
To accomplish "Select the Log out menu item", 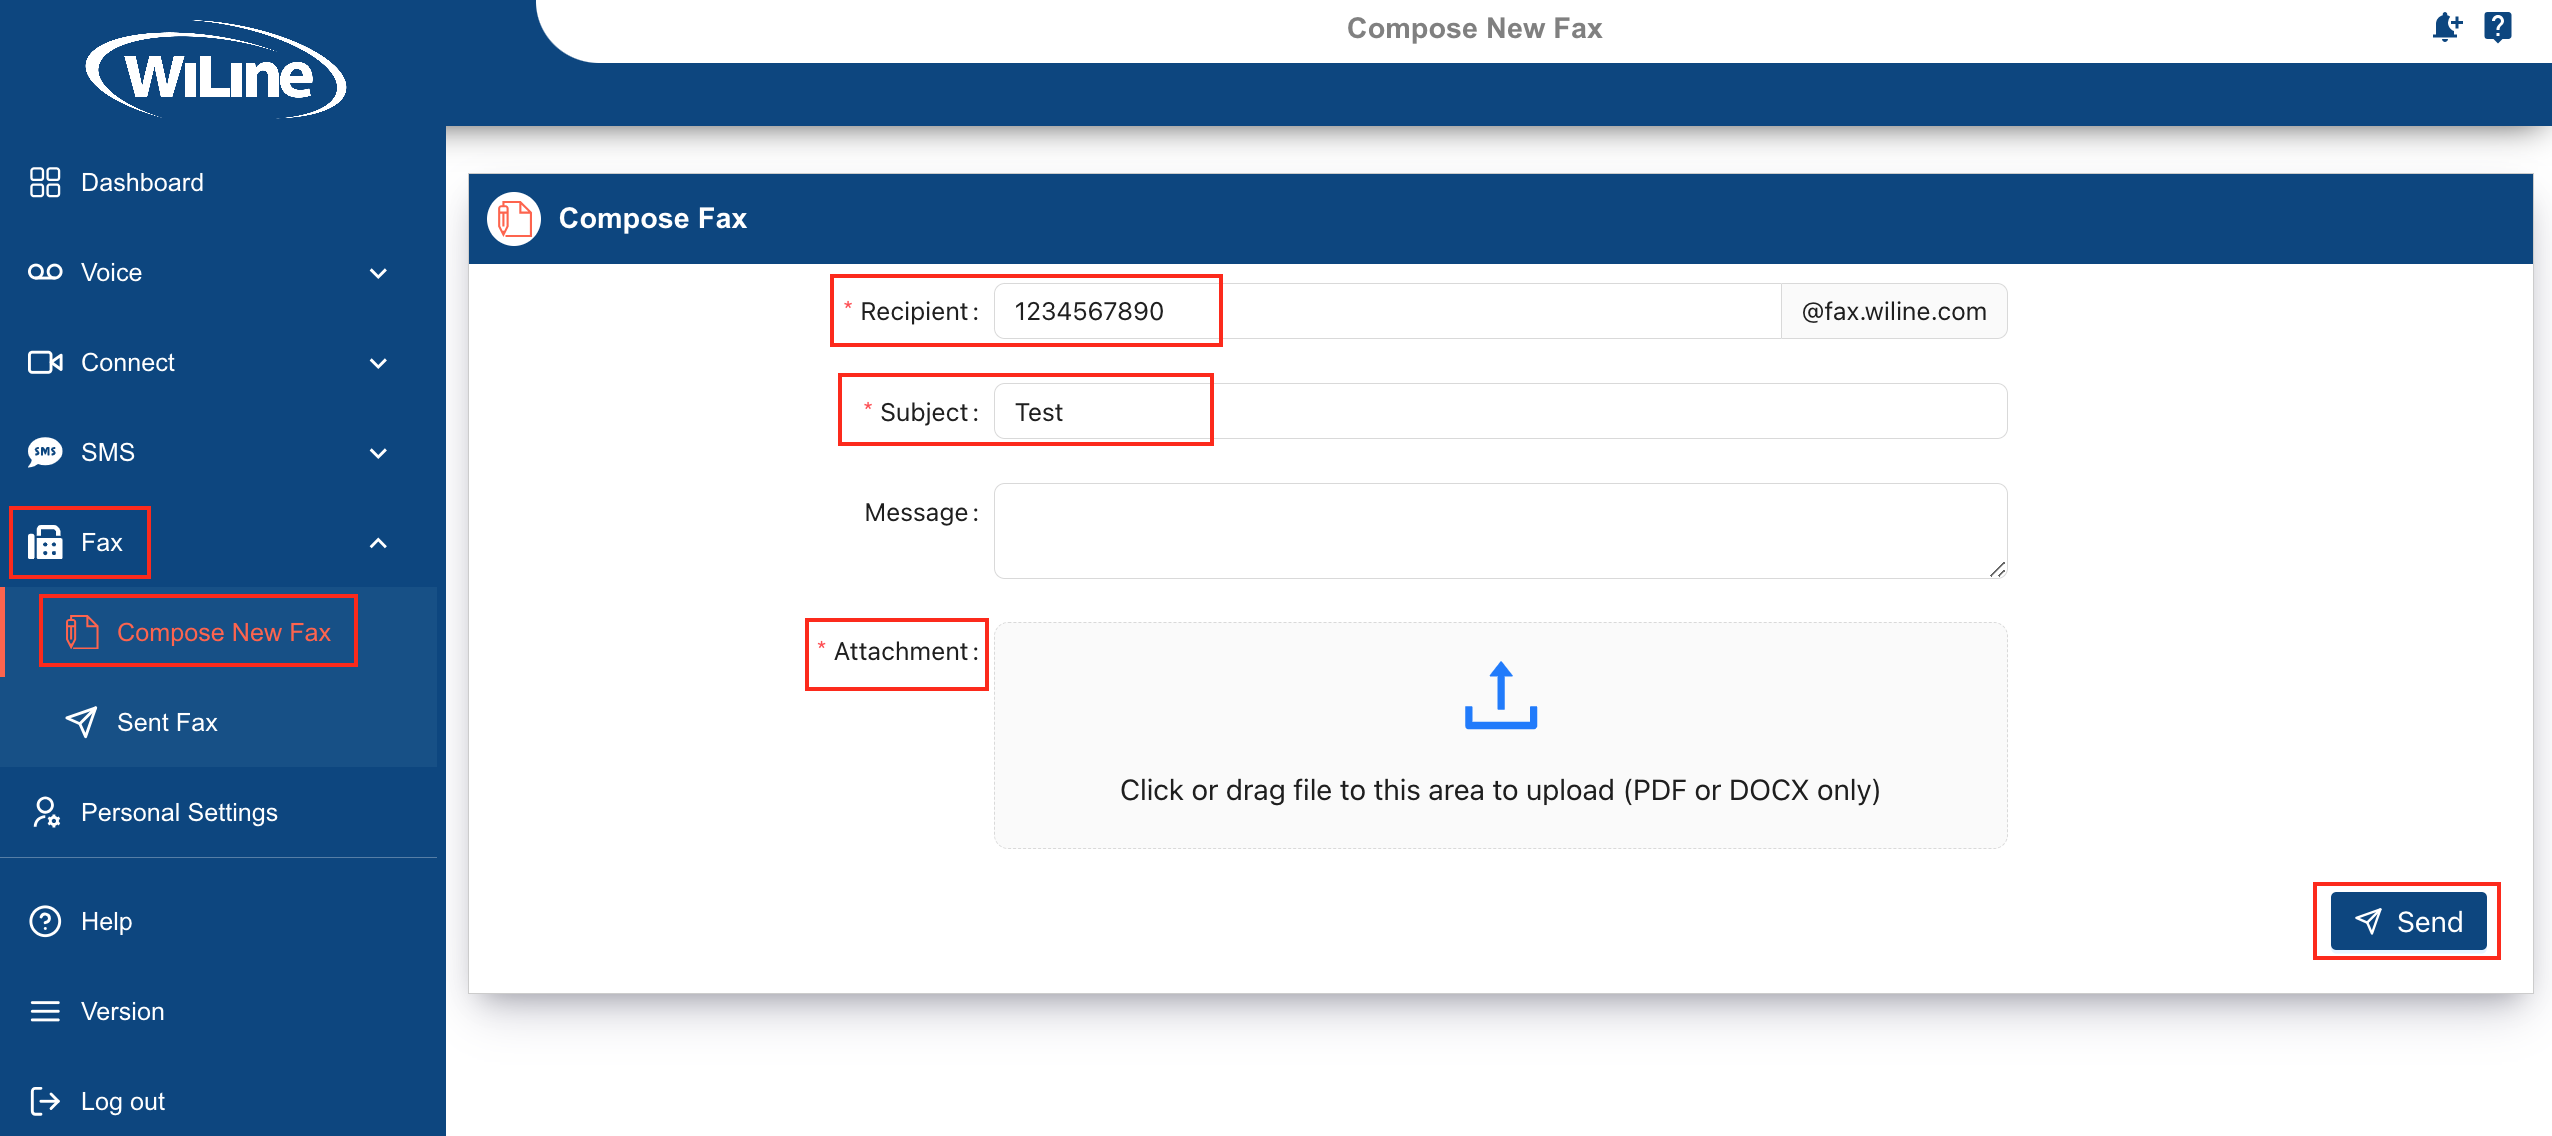I will [218, 1101].
